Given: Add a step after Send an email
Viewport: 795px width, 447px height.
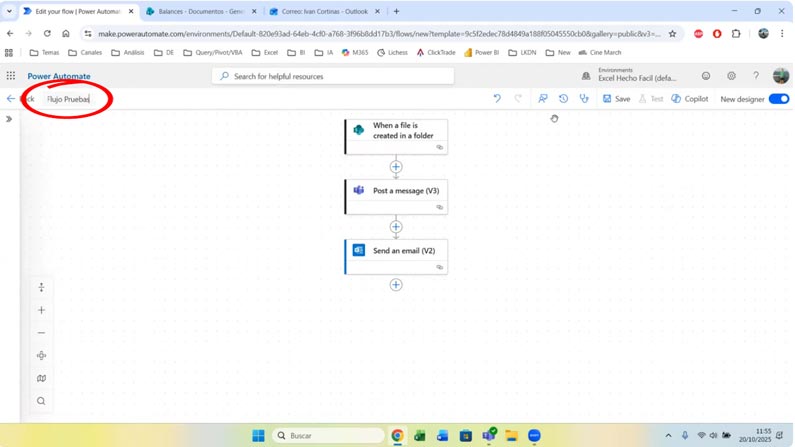Looking at the screenshot, I should tap(396, 285).
